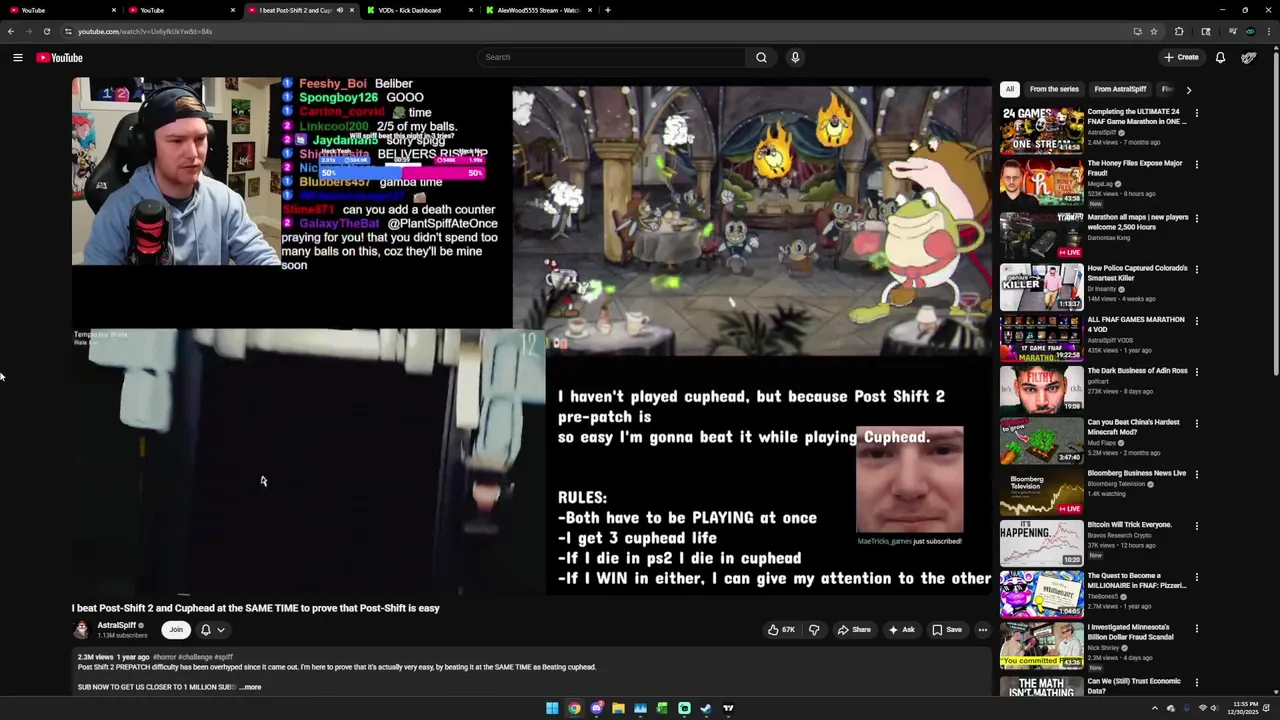
Task: Switch to first YouTube browser tab
Action: point(60,10)
